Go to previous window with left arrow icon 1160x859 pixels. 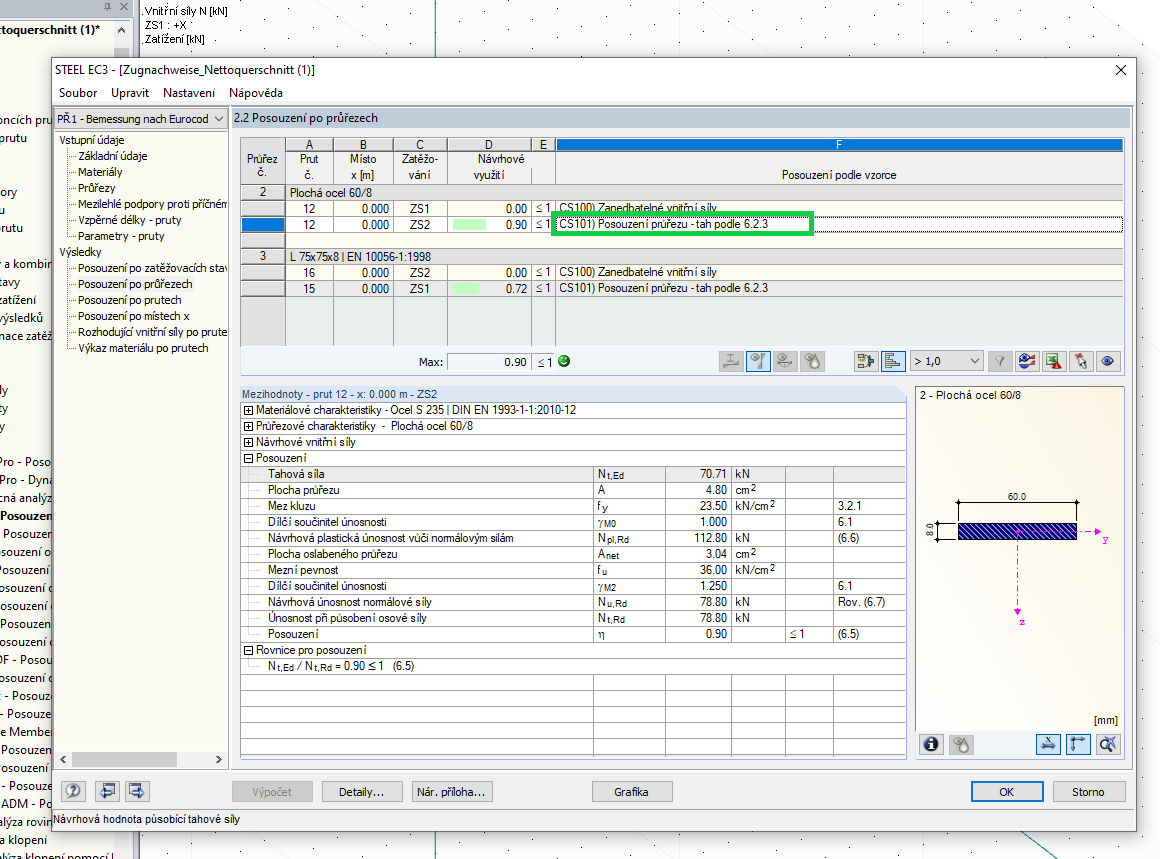pyautogui.click(x=107, y=791)
